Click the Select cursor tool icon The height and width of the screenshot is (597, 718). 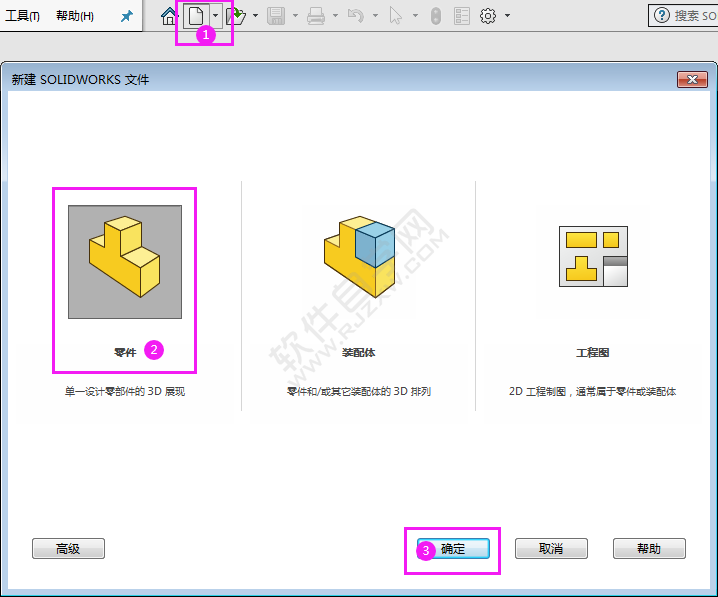click(x=395, y=16)
